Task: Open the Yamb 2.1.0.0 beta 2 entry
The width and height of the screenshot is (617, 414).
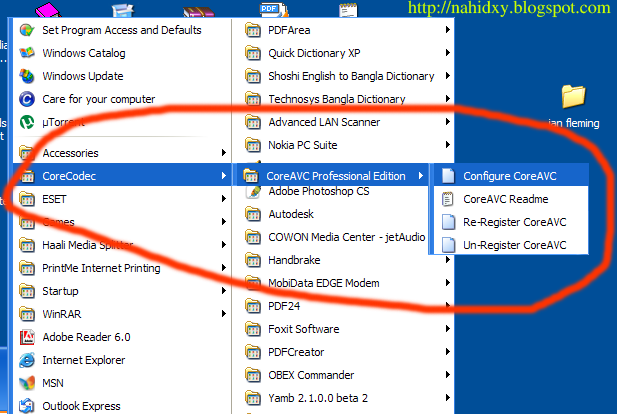Action: [x=344, y=398]
